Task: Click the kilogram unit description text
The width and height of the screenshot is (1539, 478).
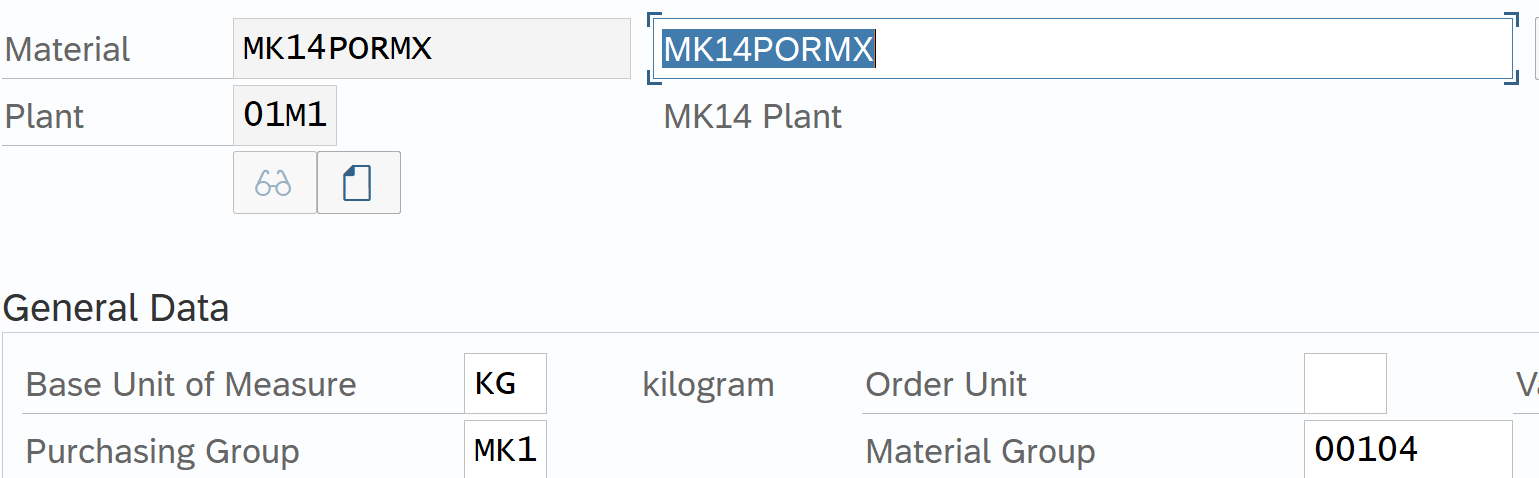Action: coord(708,385)
